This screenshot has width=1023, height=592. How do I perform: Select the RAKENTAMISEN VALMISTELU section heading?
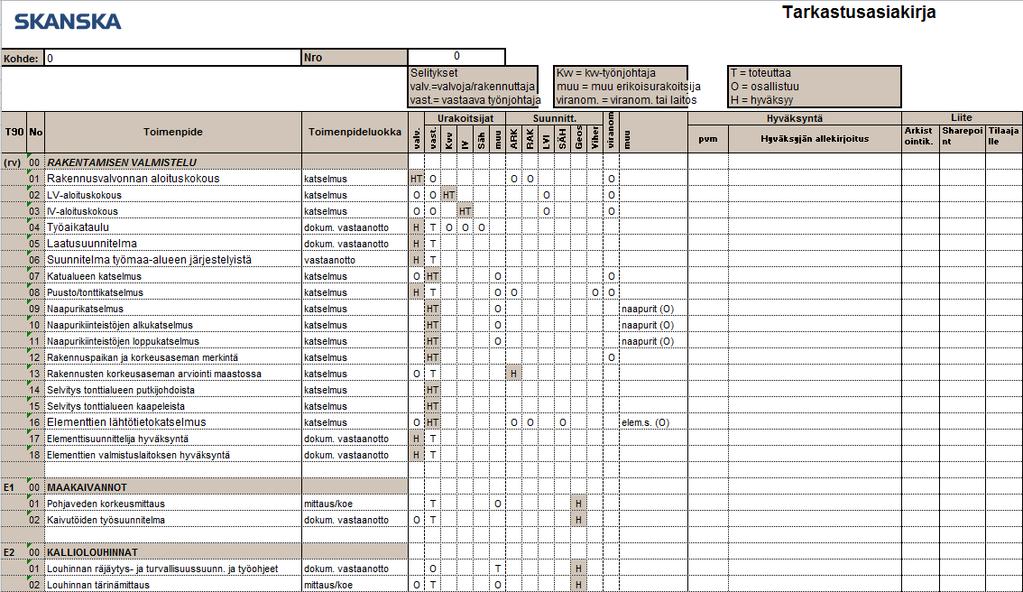(x=173, y=162)
